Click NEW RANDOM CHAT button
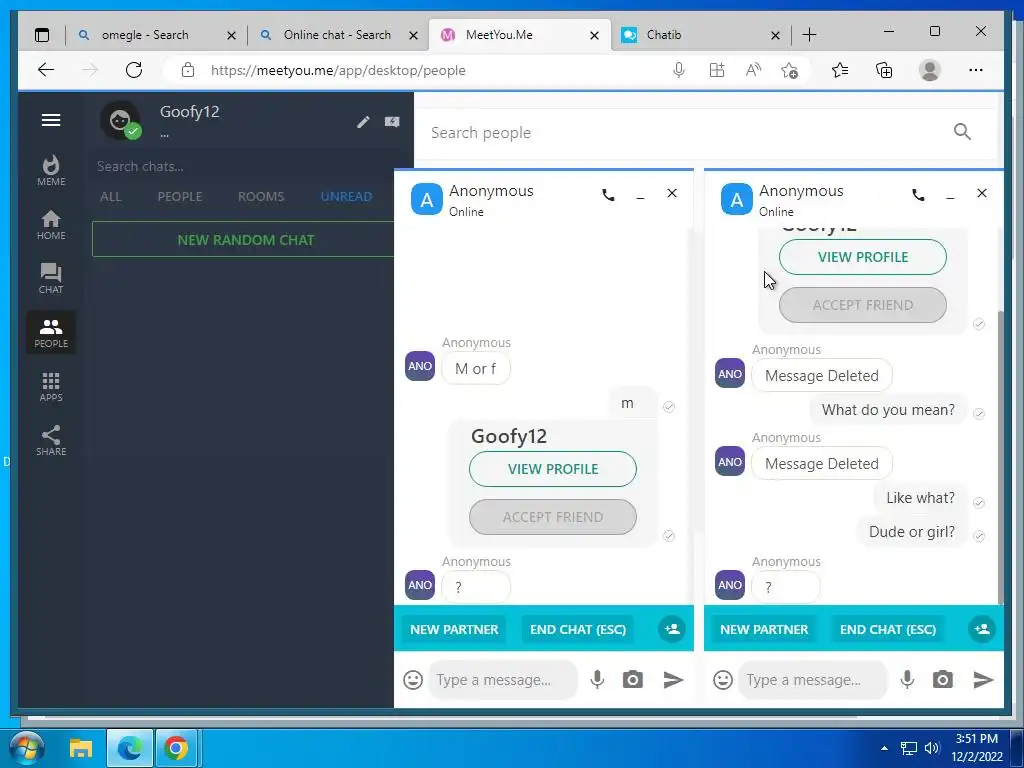 (x=246, y=240)
